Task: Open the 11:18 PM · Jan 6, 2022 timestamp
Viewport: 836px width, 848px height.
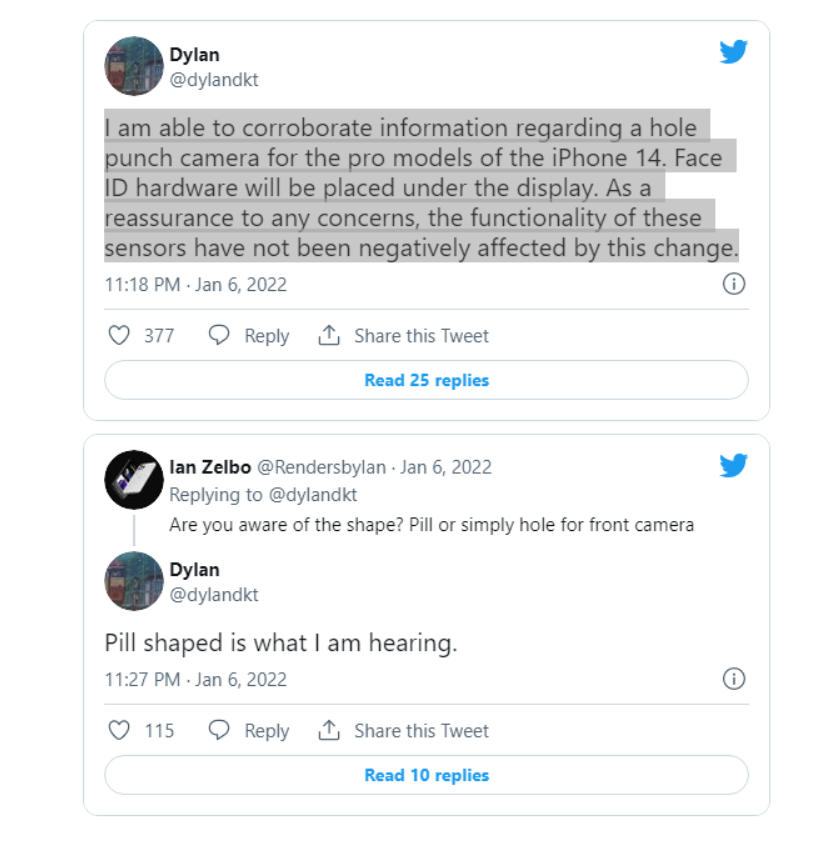Action: point(196,285)
